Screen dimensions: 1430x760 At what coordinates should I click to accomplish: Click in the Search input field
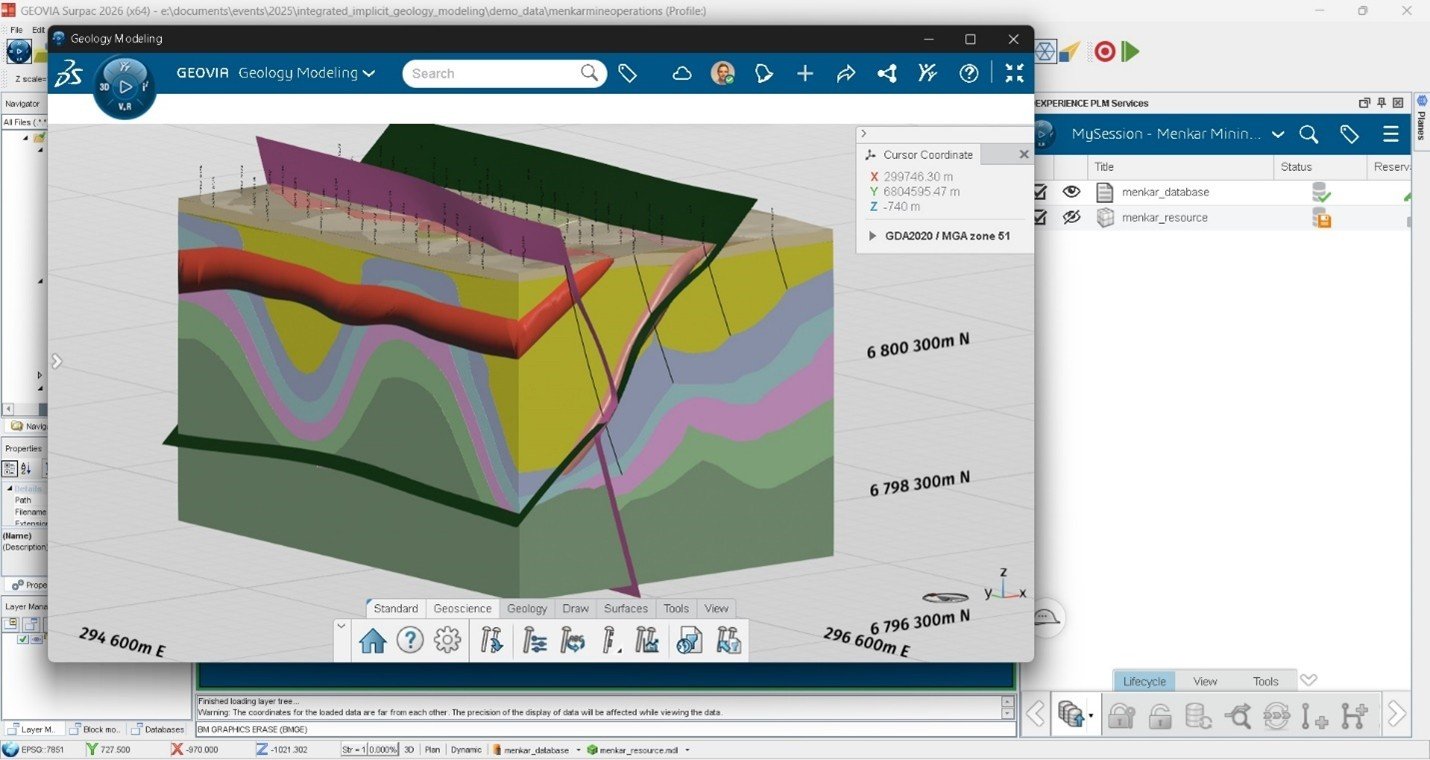490,73
